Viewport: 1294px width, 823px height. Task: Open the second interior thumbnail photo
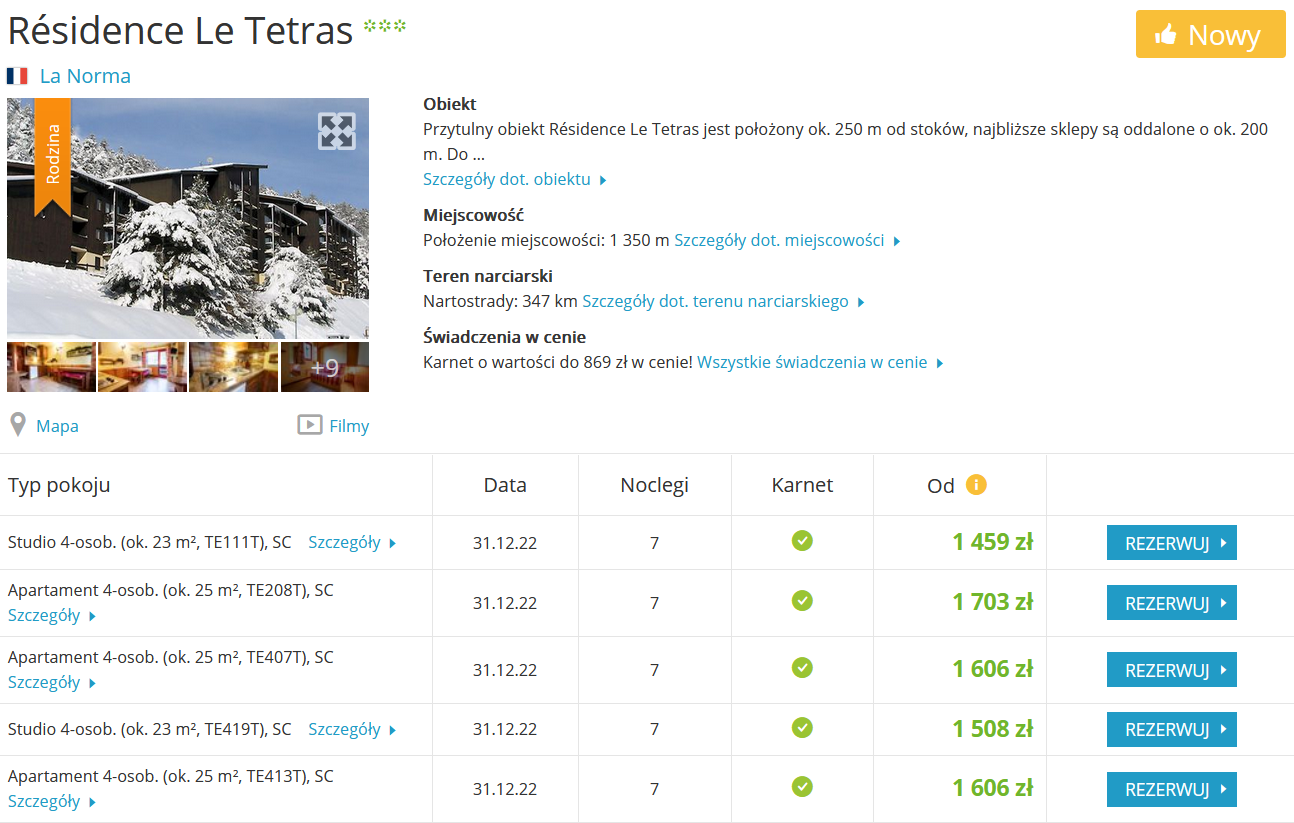coord(142,367)
